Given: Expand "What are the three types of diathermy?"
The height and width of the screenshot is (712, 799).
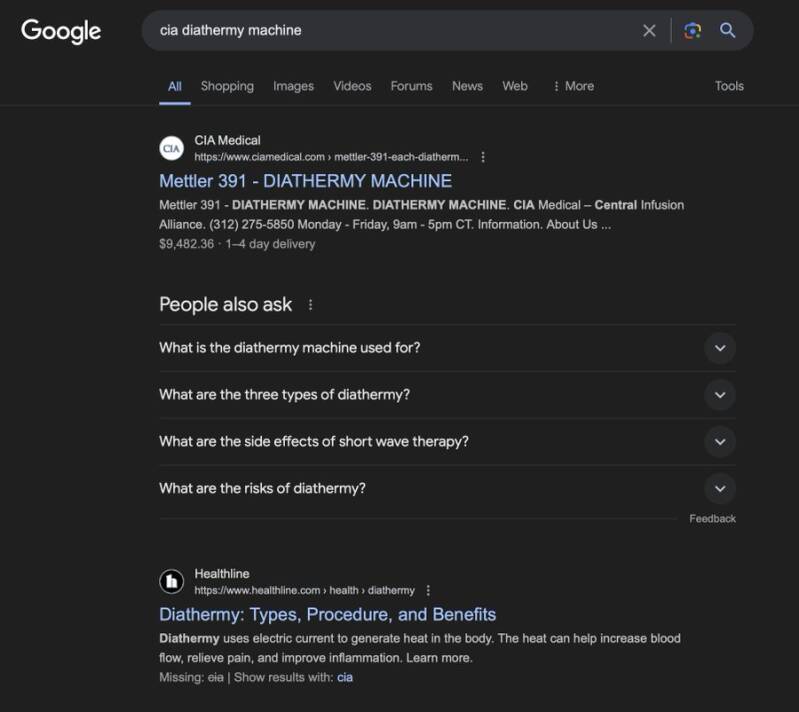Looking at the screenshot, I should coord(719,395).
